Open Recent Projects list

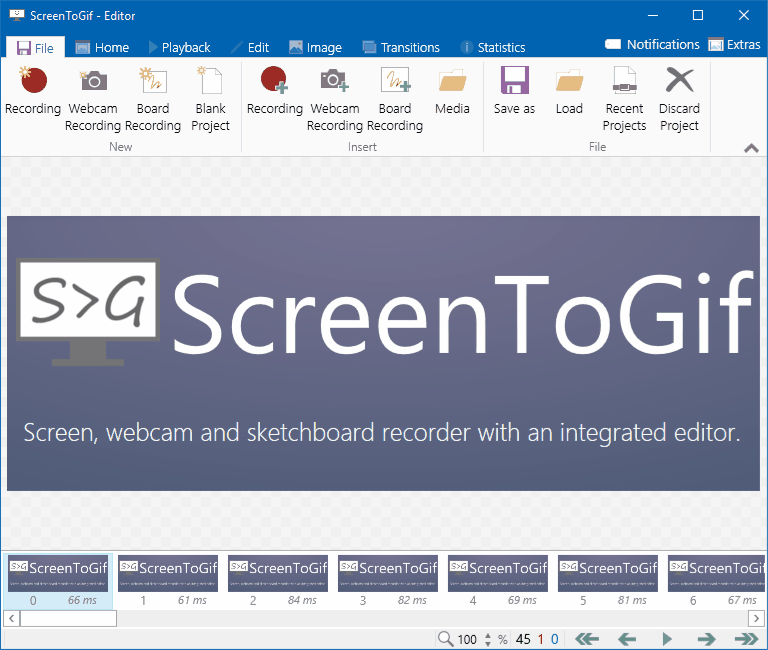(624, 98)
